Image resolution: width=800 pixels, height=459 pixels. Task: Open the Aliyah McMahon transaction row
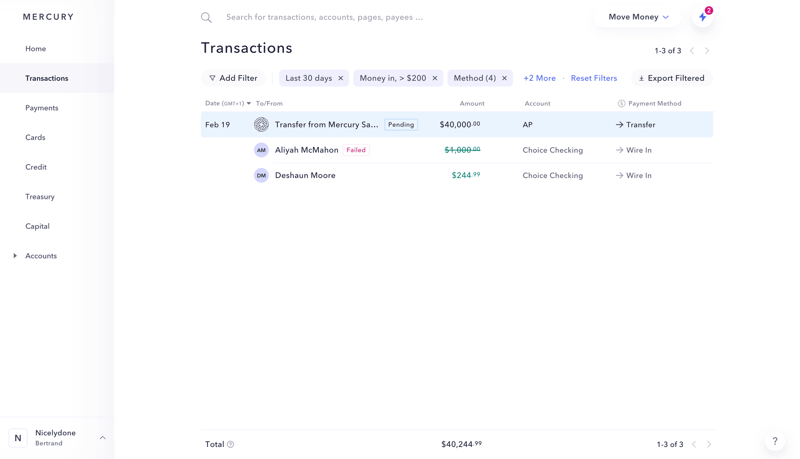(x=457, y=150)
